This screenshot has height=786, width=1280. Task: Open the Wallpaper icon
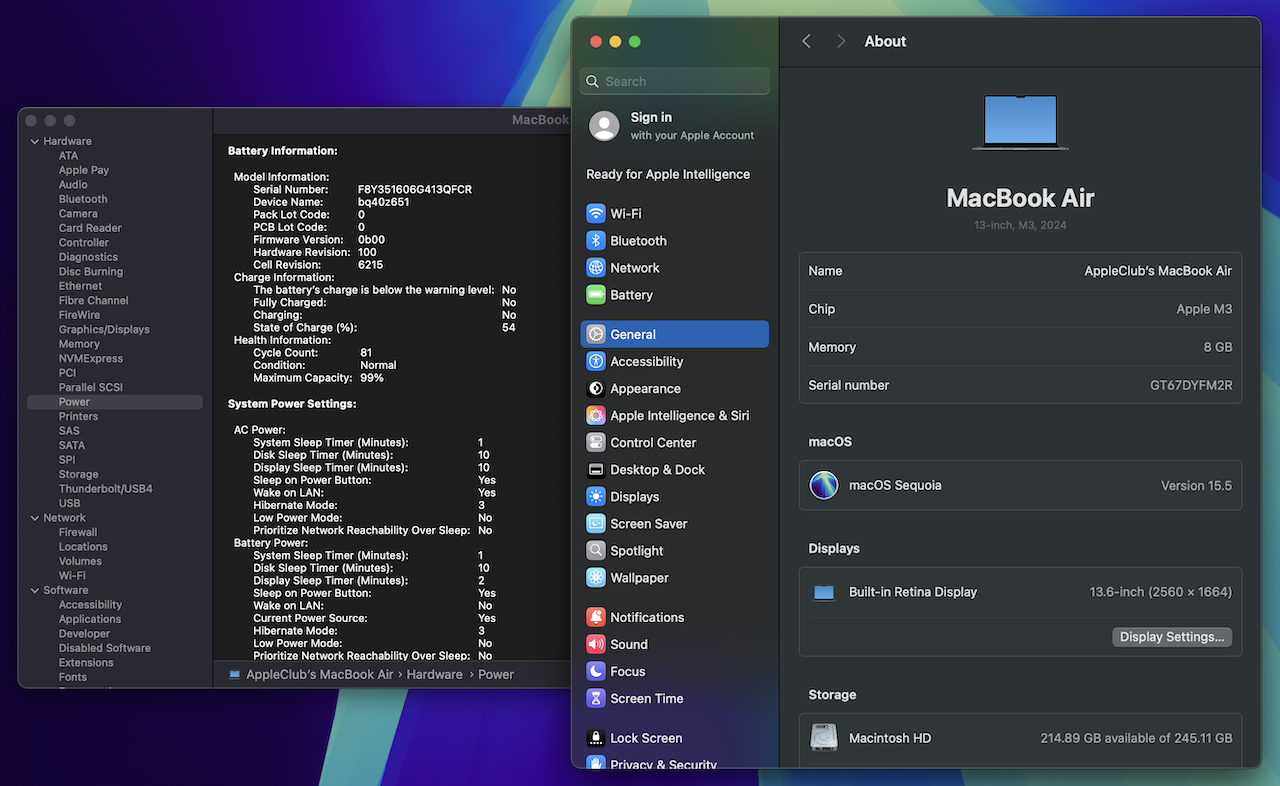[x=596, y=577]
